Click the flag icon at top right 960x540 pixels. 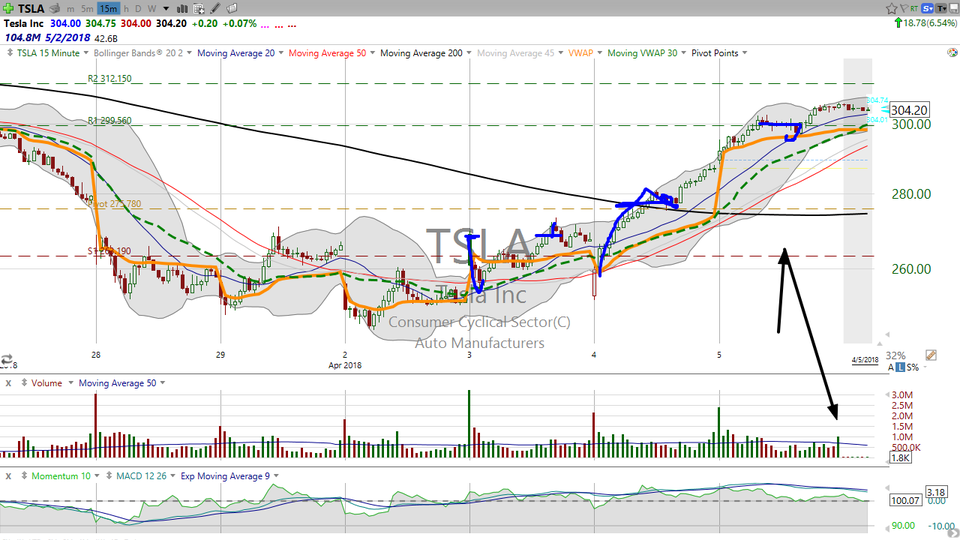(x=904, y=9)
